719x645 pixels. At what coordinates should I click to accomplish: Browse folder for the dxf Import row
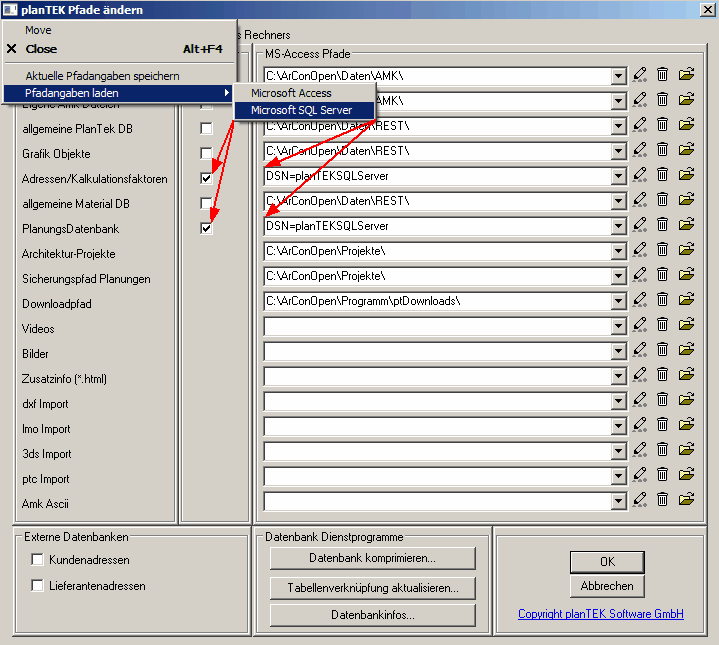686,400
